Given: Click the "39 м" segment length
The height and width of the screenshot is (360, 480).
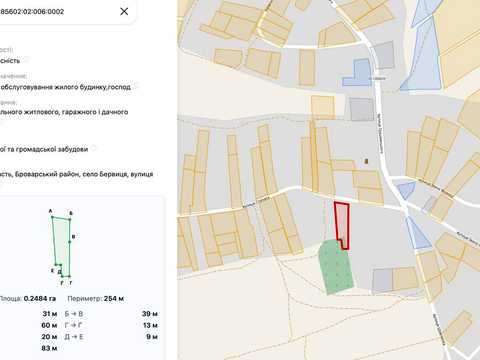Looking at the screenshot, I should coord(150,314).
